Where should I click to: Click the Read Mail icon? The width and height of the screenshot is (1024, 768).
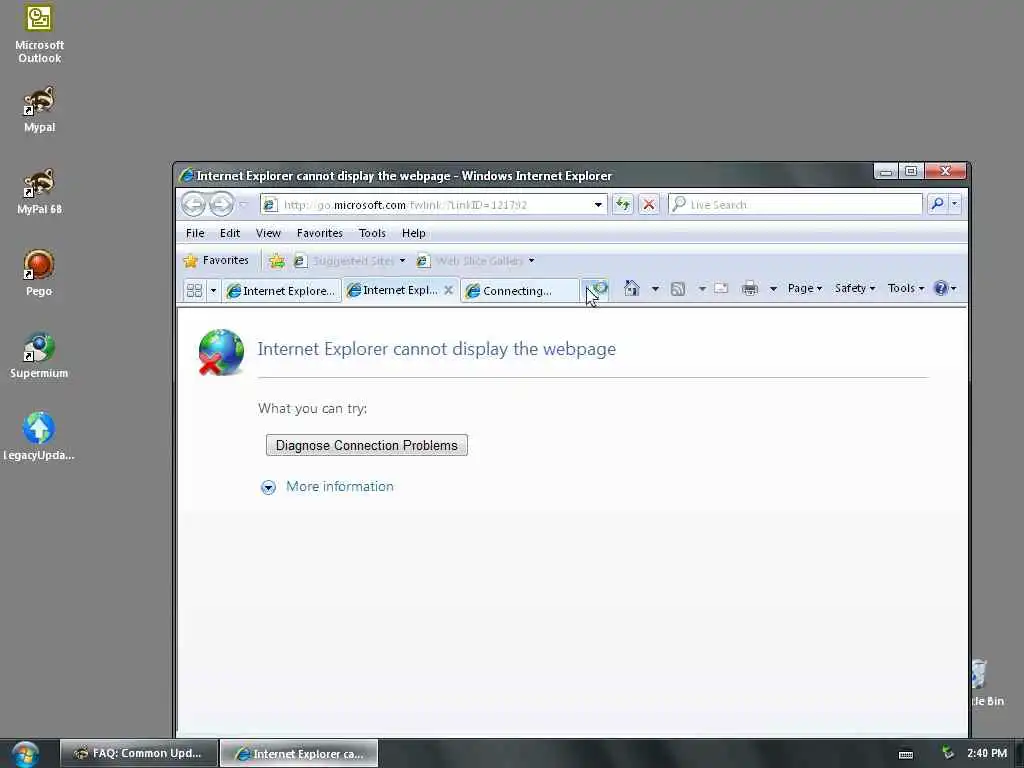[x=721, y=289]
